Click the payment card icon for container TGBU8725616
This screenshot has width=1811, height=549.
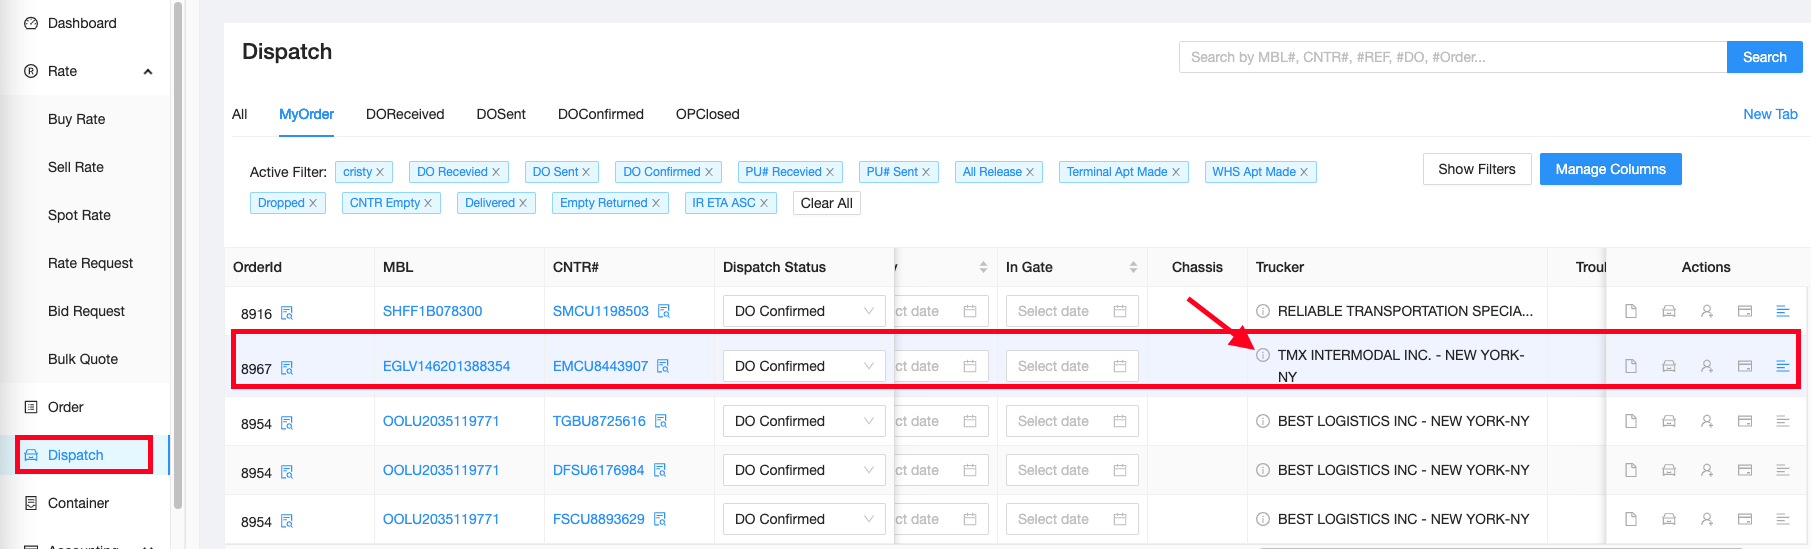pos(1745,421)
